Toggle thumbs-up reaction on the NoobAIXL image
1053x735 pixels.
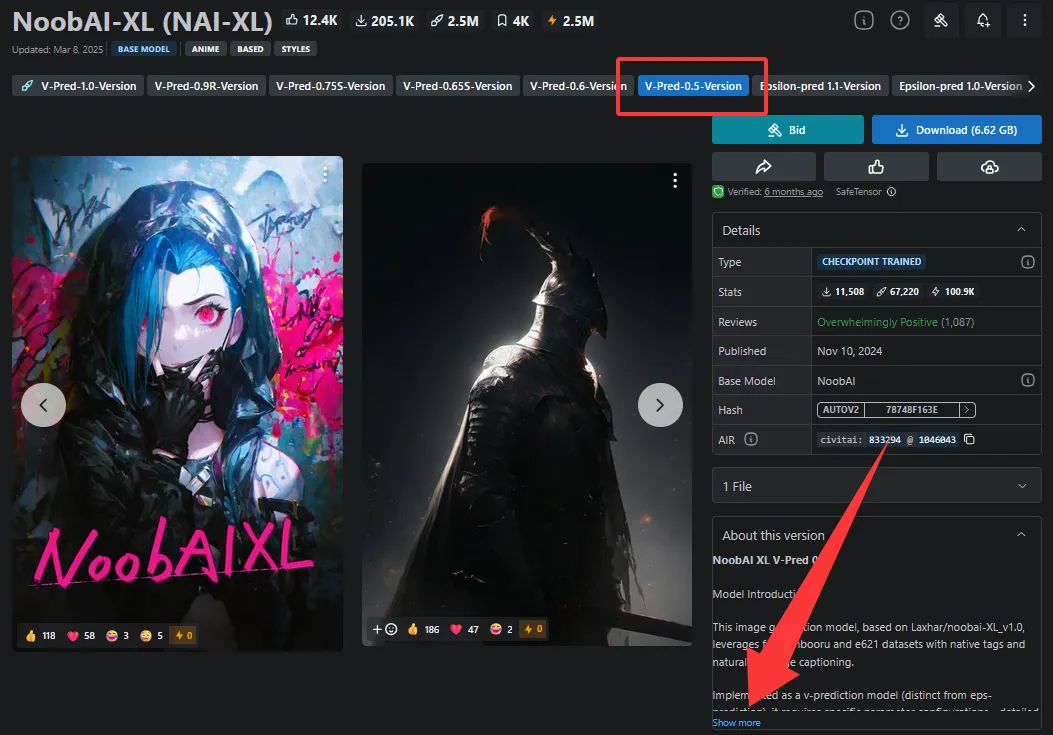tap(40, 635)
